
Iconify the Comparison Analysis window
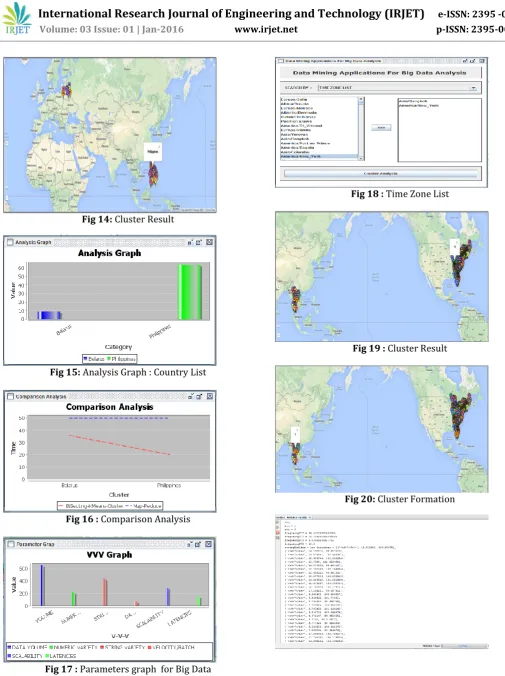pos(191,396)
